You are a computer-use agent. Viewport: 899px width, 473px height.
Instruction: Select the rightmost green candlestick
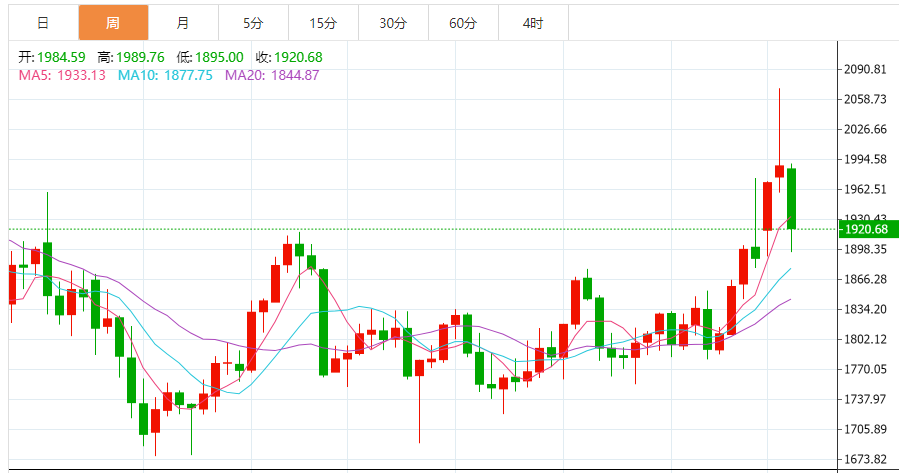791,198
